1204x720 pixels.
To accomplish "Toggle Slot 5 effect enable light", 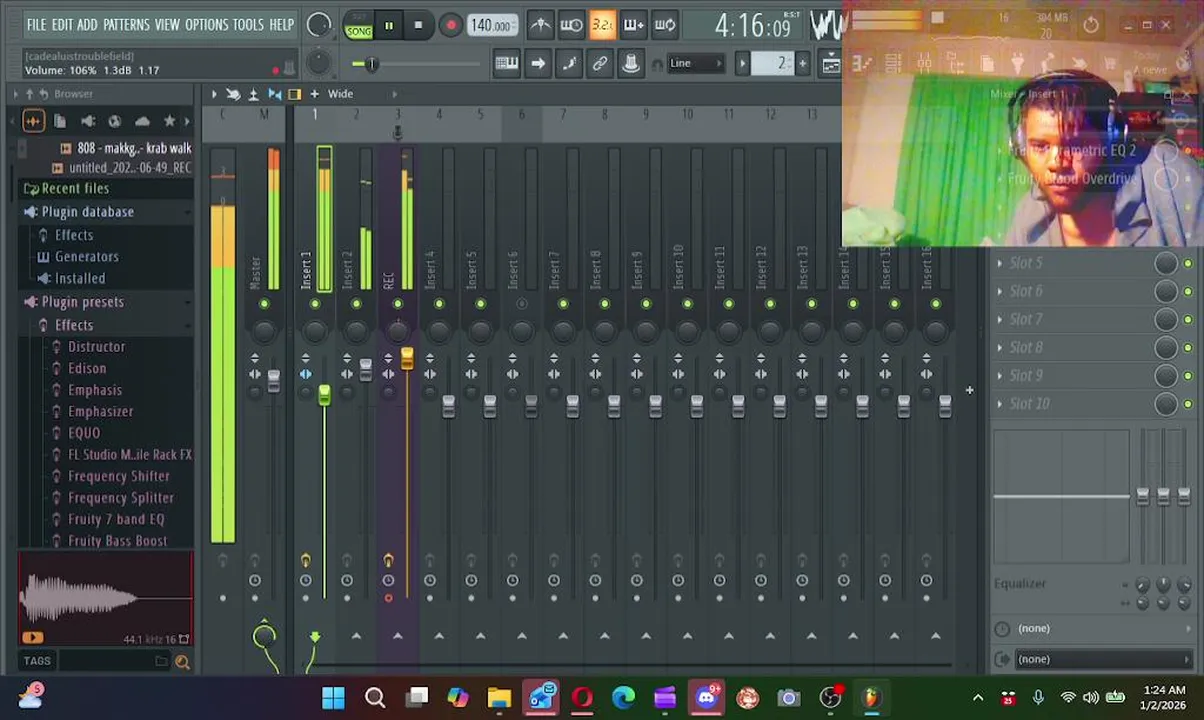I will 1187,263.
